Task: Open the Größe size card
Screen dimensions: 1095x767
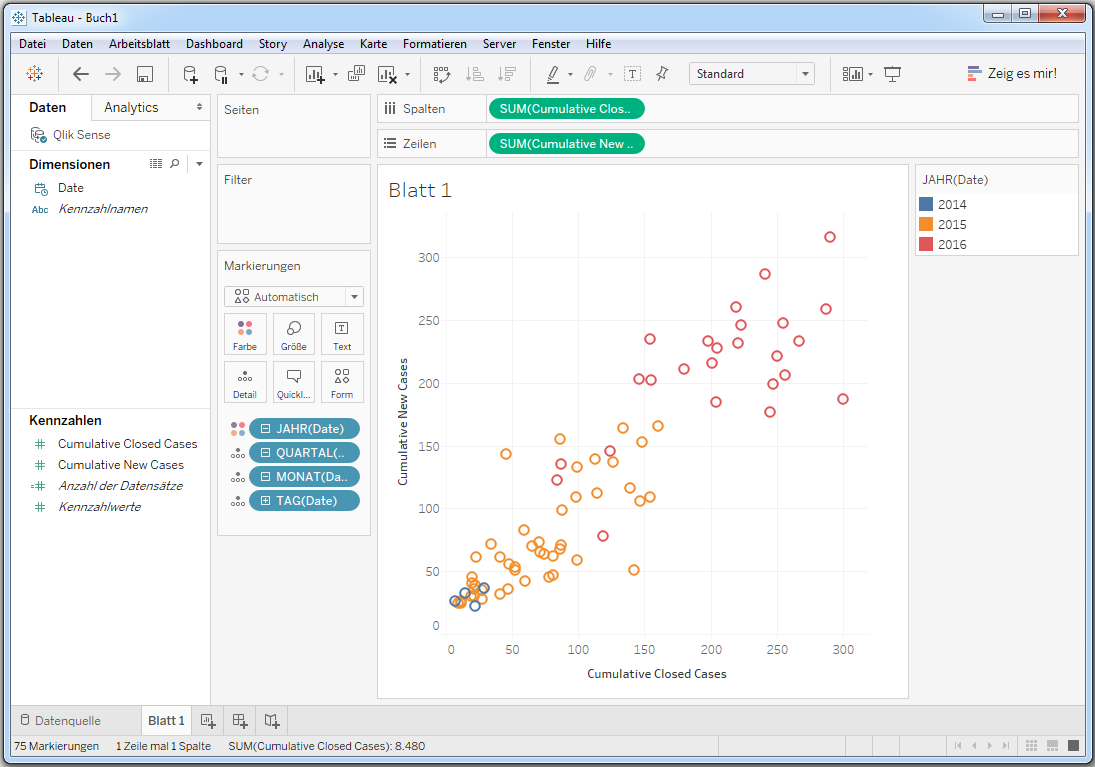Action: [293, 334]
